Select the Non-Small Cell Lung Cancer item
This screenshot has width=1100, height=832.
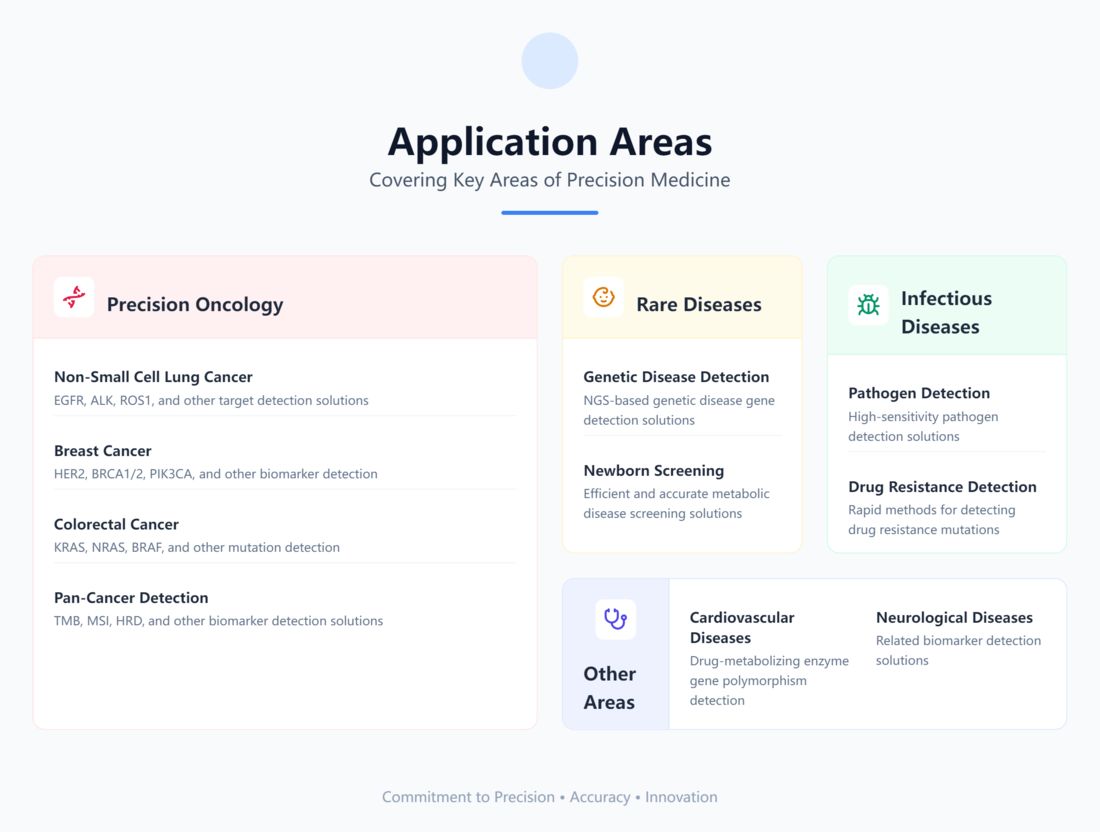click(153, 377)
